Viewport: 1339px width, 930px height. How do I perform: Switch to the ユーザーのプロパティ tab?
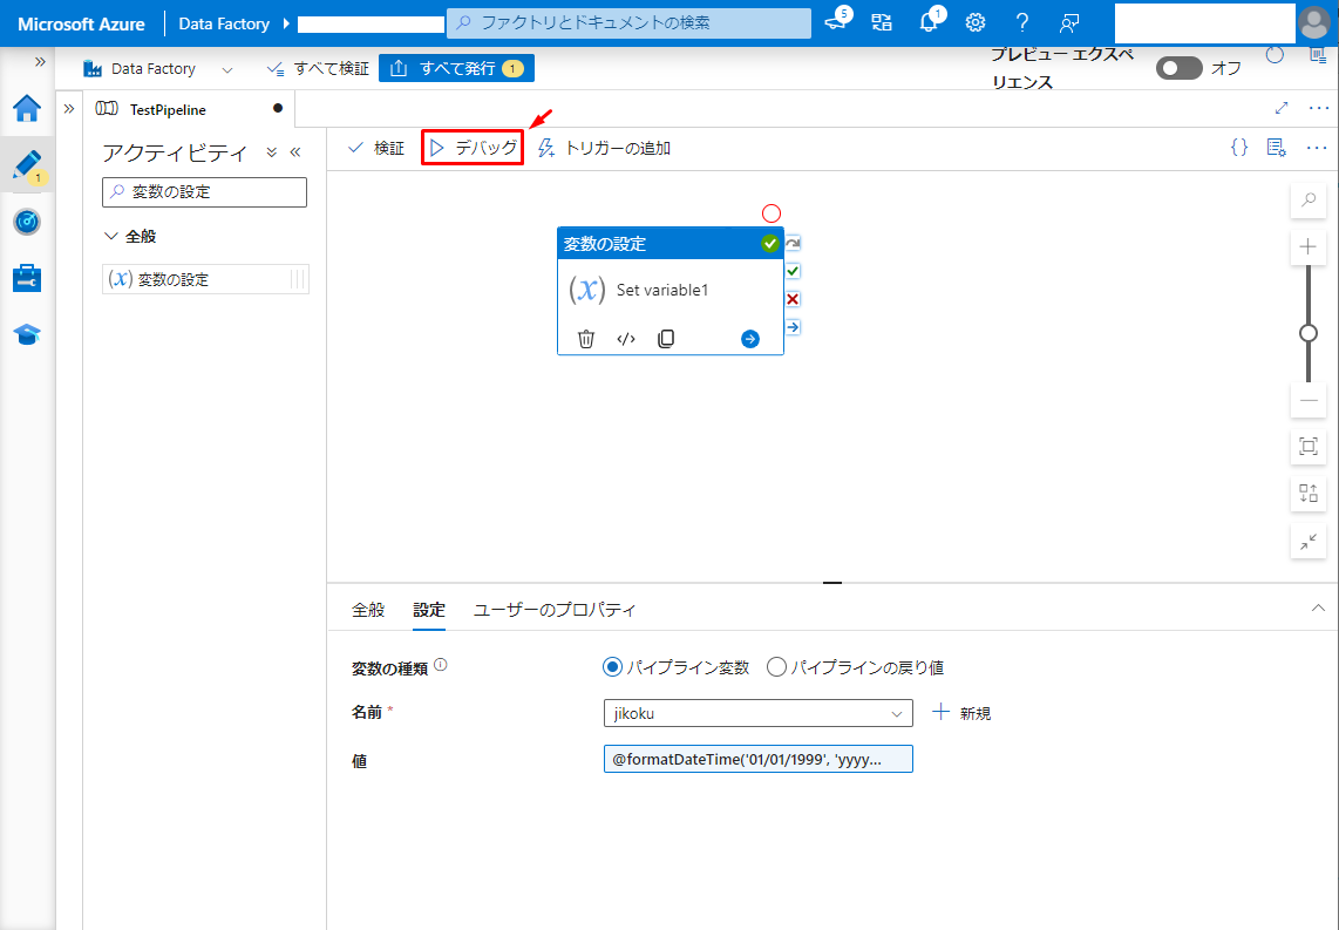click(554, 610)
